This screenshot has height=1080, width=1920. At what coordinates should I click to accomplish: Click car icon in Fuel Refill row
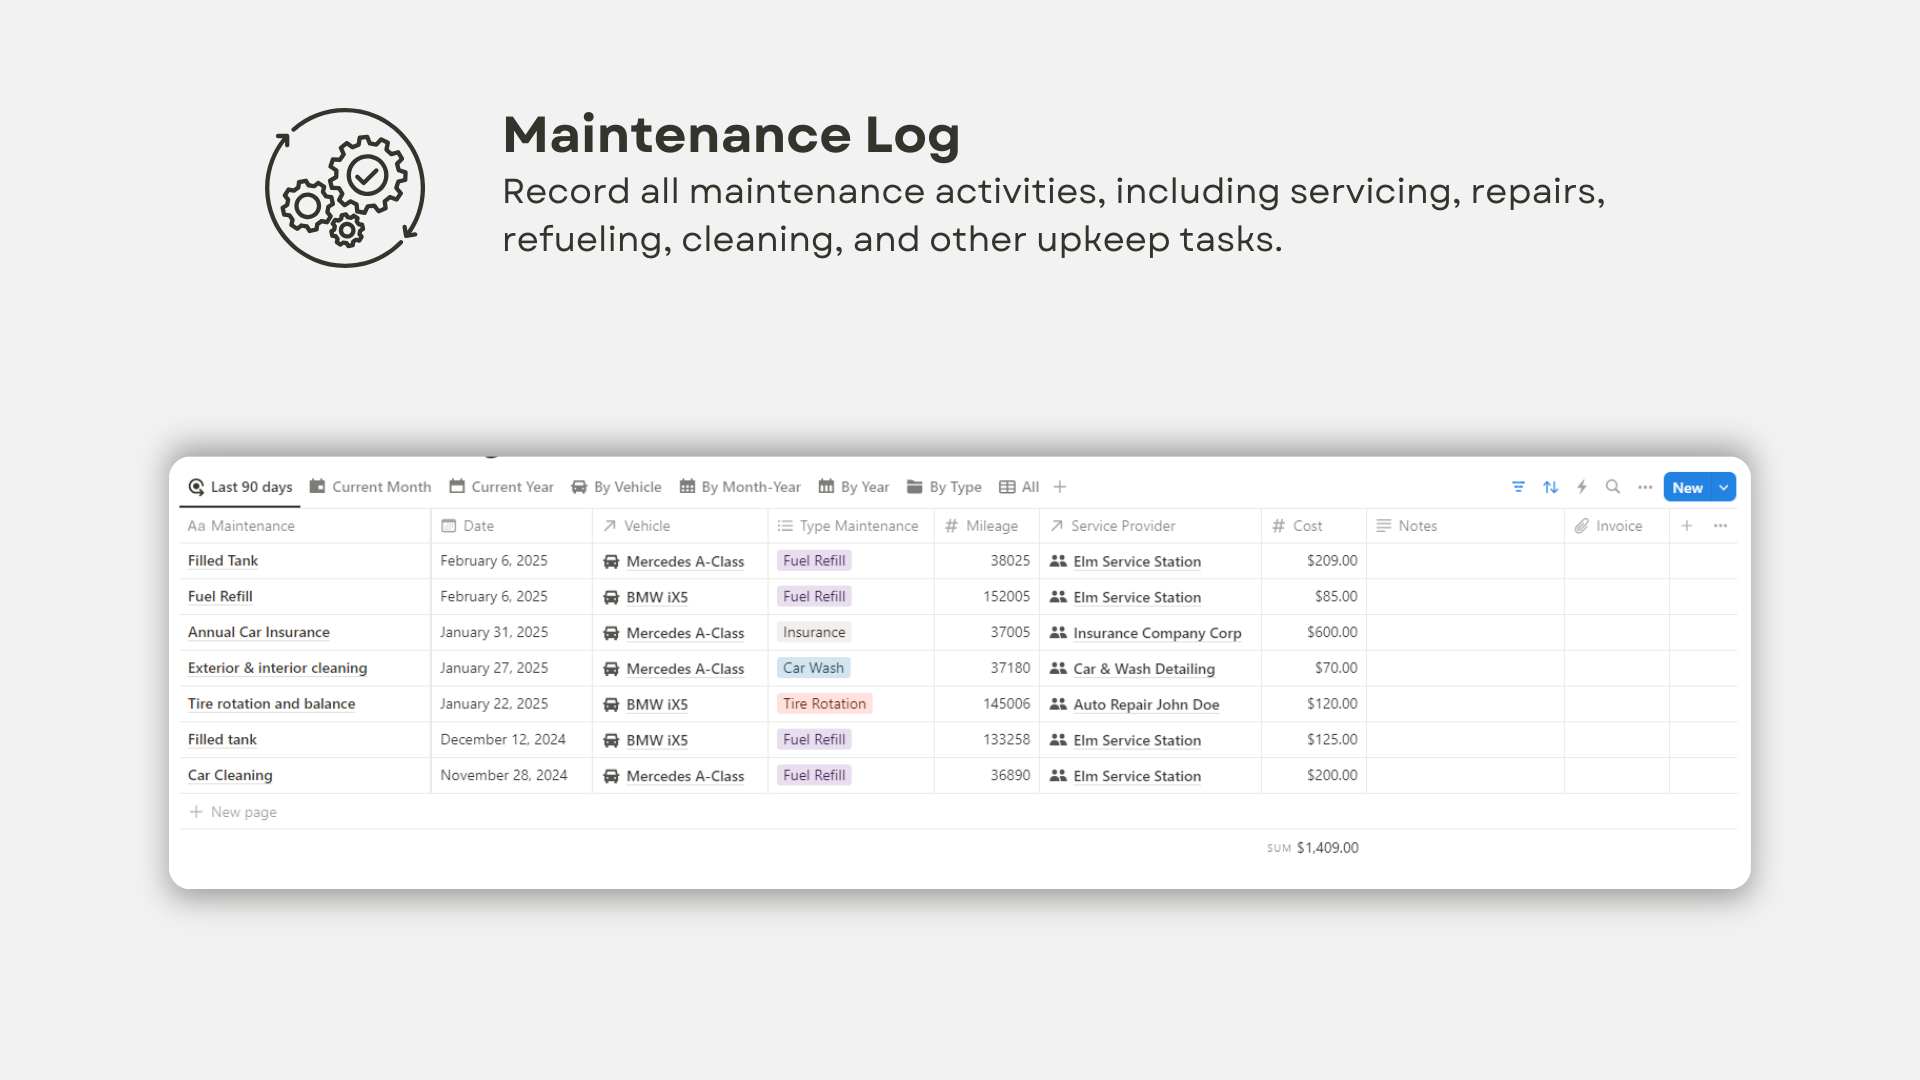click(611, 598)
